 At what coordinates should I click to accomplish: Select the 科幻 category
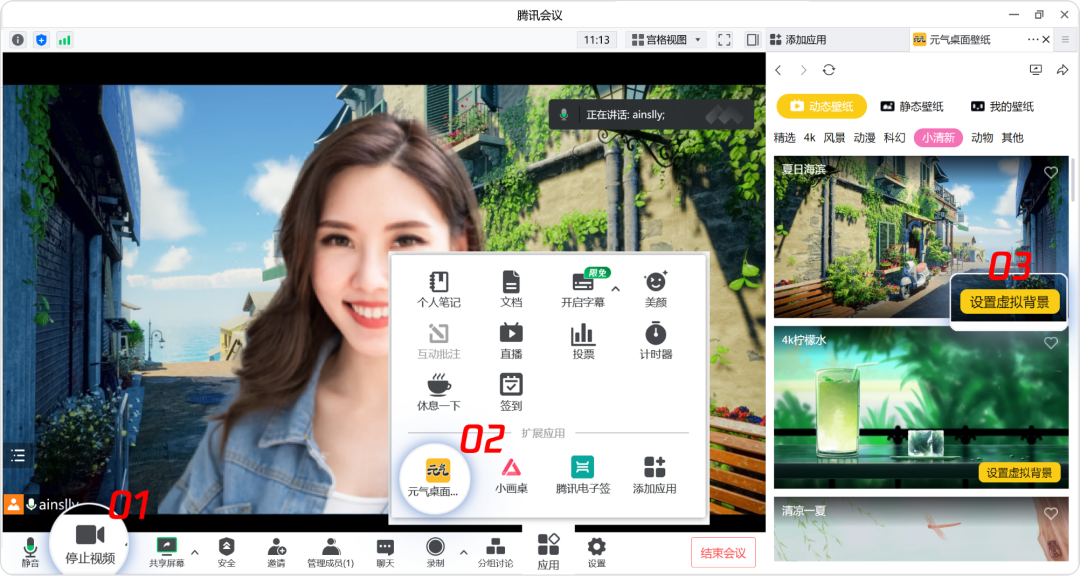pos(895,138)
